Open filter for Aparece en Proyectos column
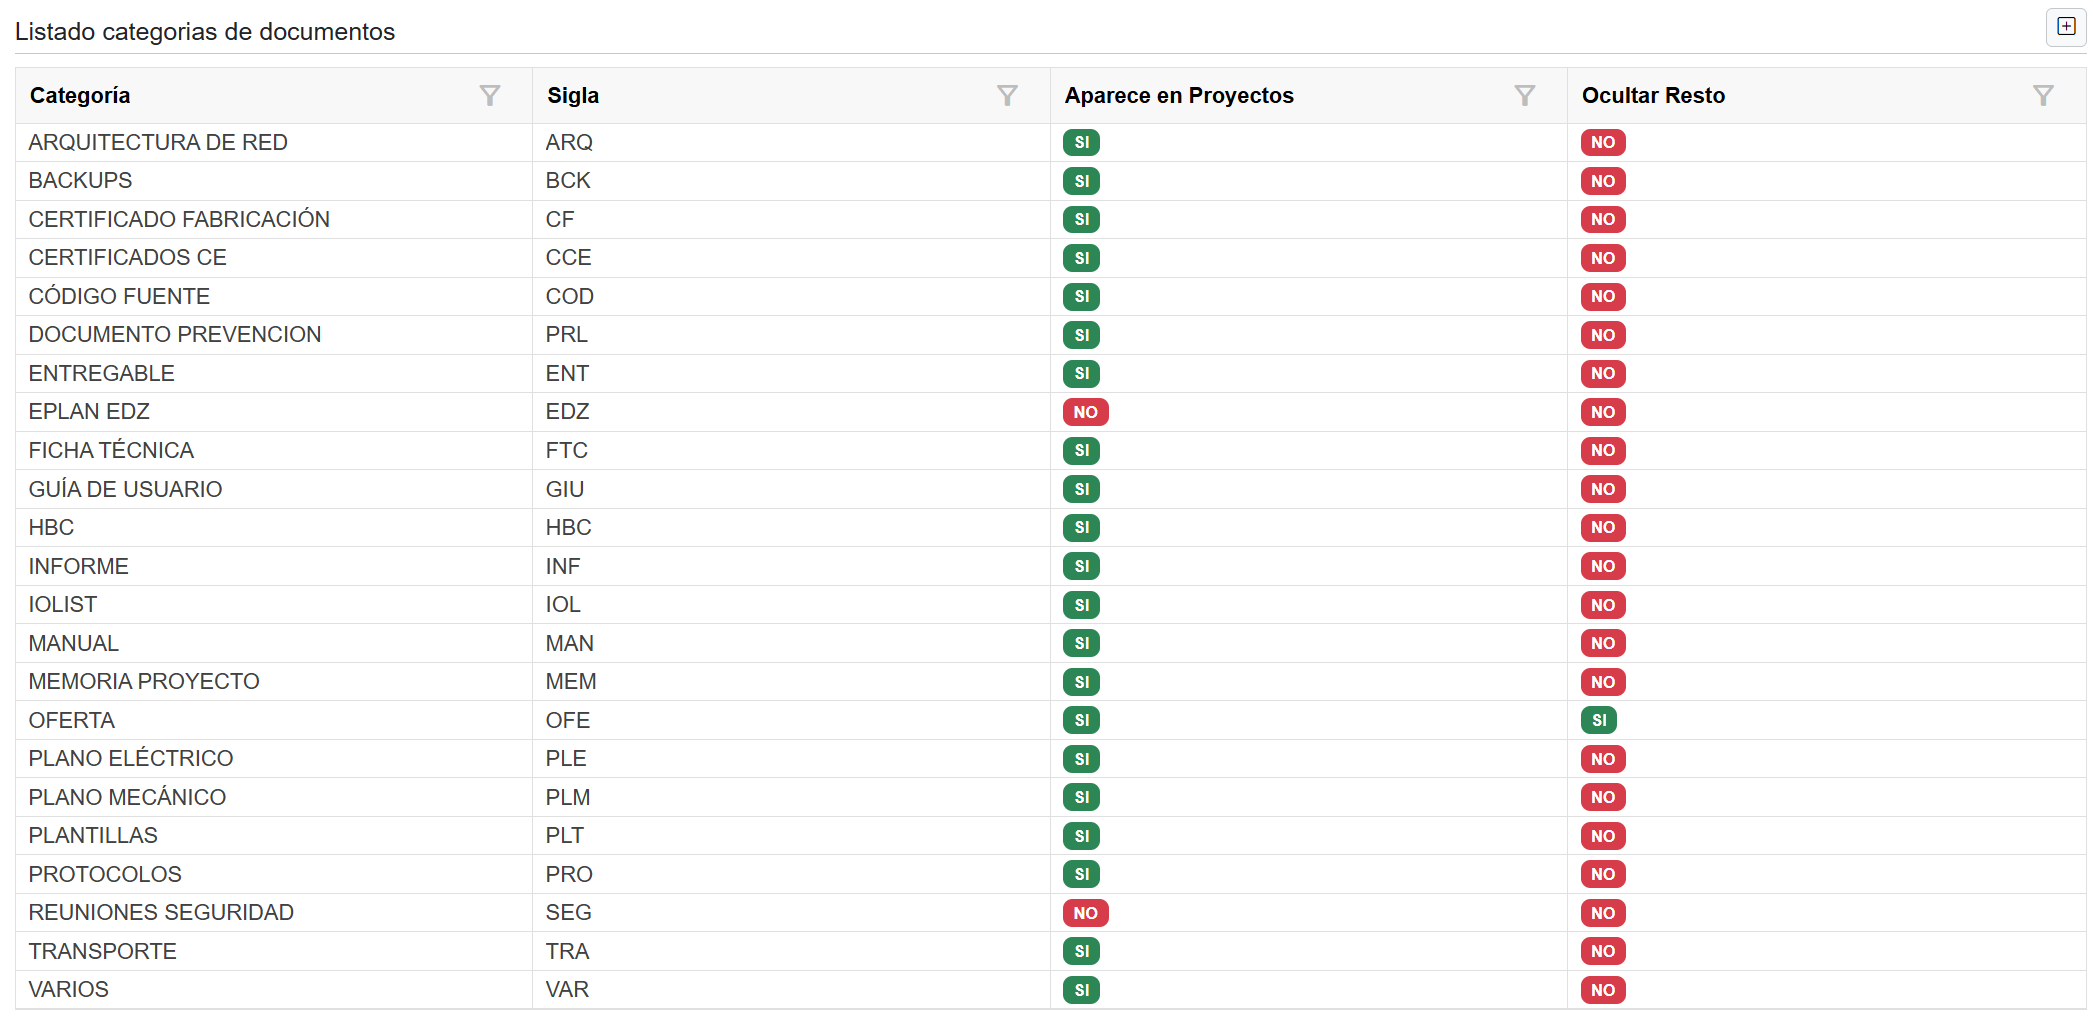2093x1025 pixels. (x=1524, y=96)
